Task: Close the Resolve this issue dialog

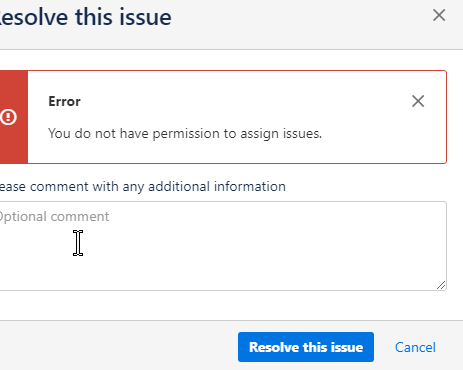Action: 439,15
